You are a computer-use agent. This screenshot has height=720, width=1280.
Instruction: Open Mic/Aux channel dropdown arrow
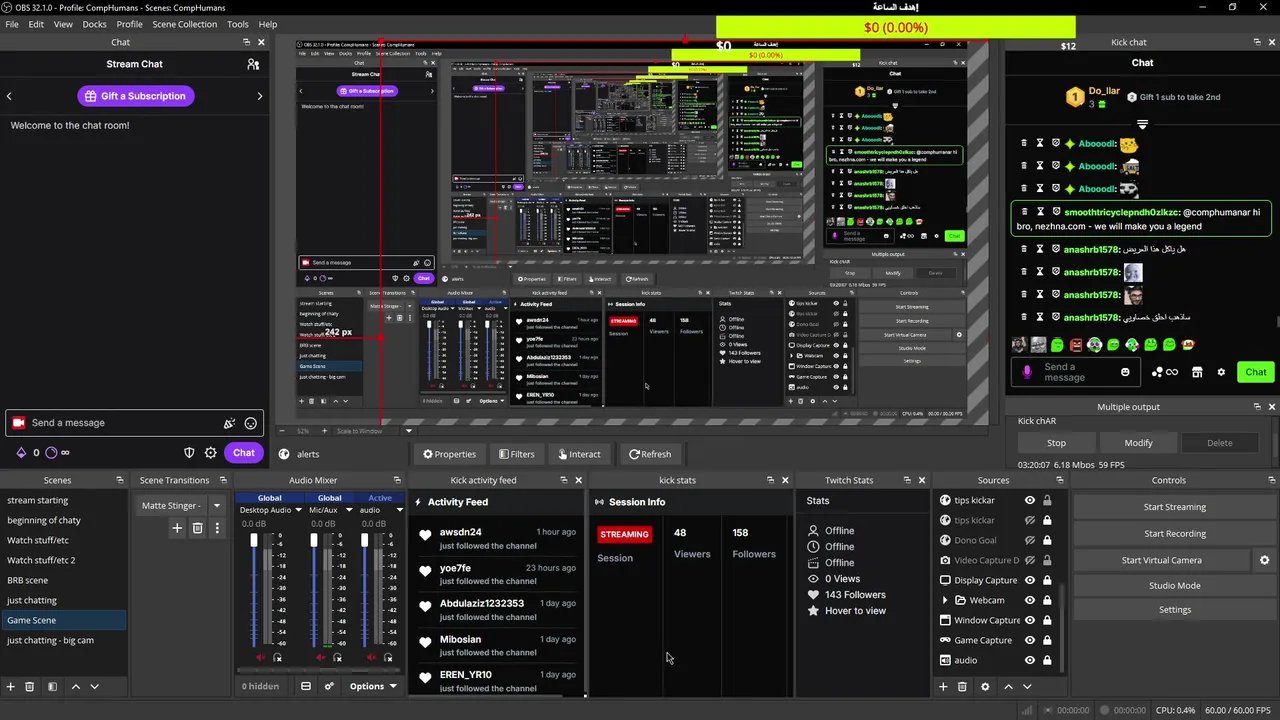[349, 510]
